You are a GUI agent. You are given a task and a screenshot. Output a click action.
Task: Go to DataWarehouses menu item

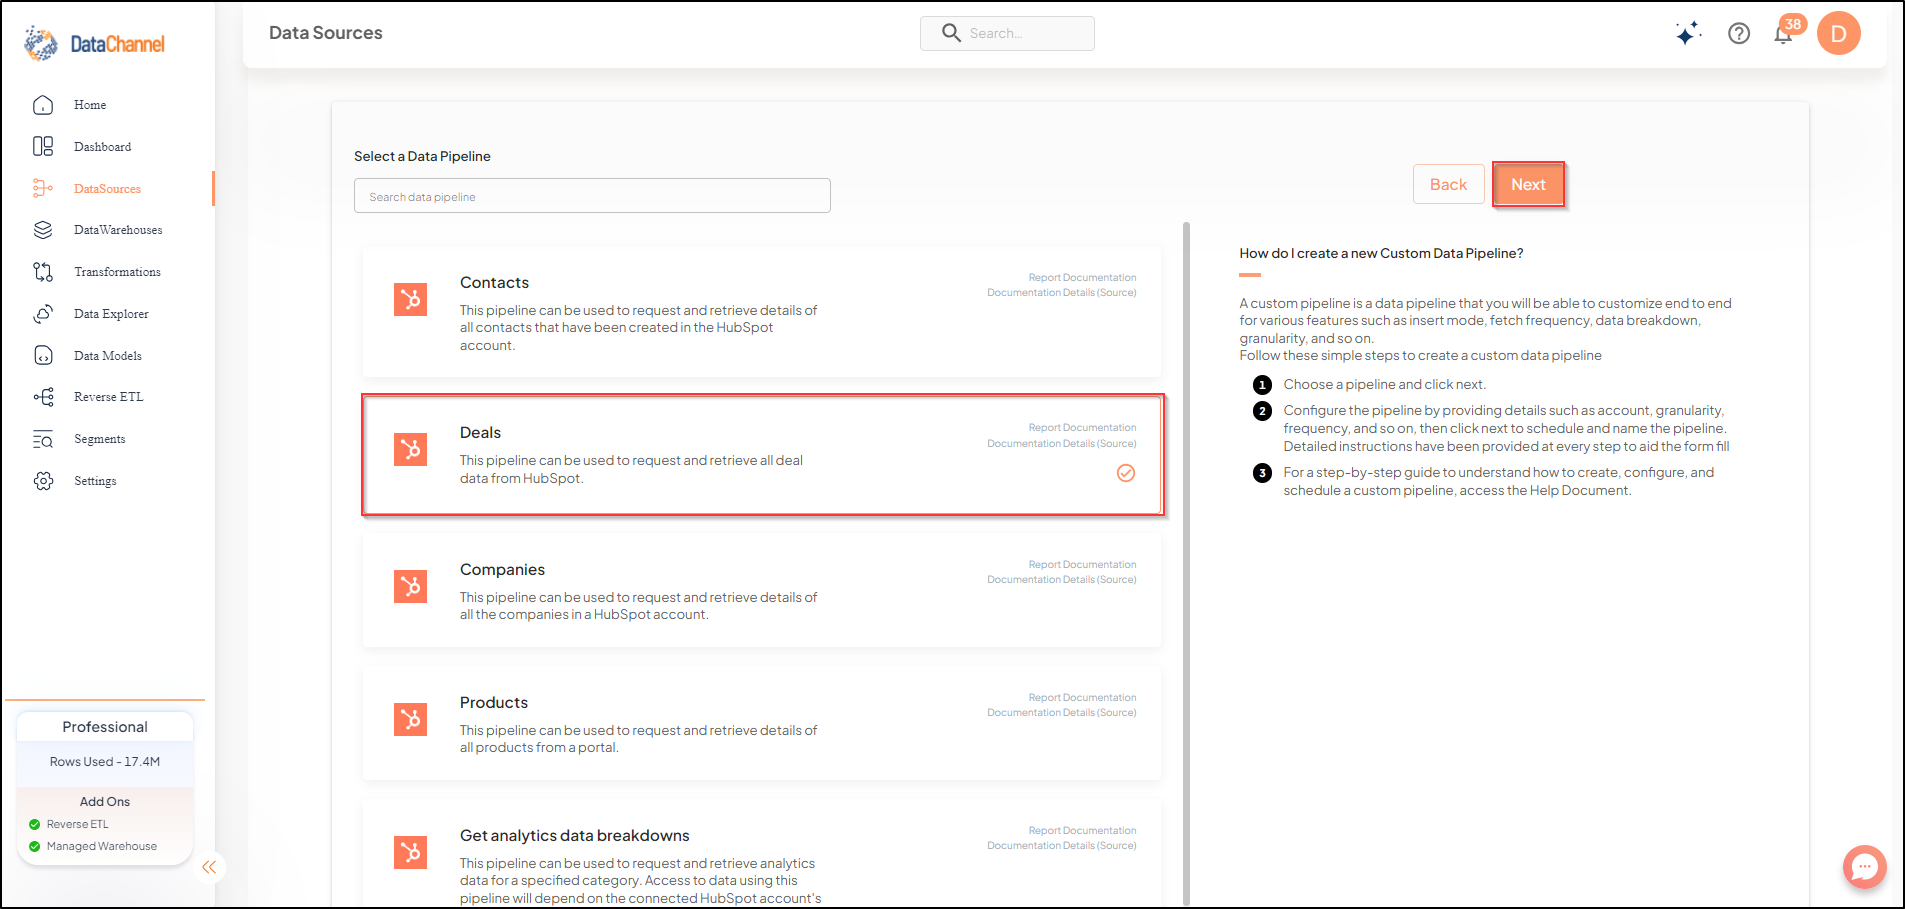tap(118, 230)
